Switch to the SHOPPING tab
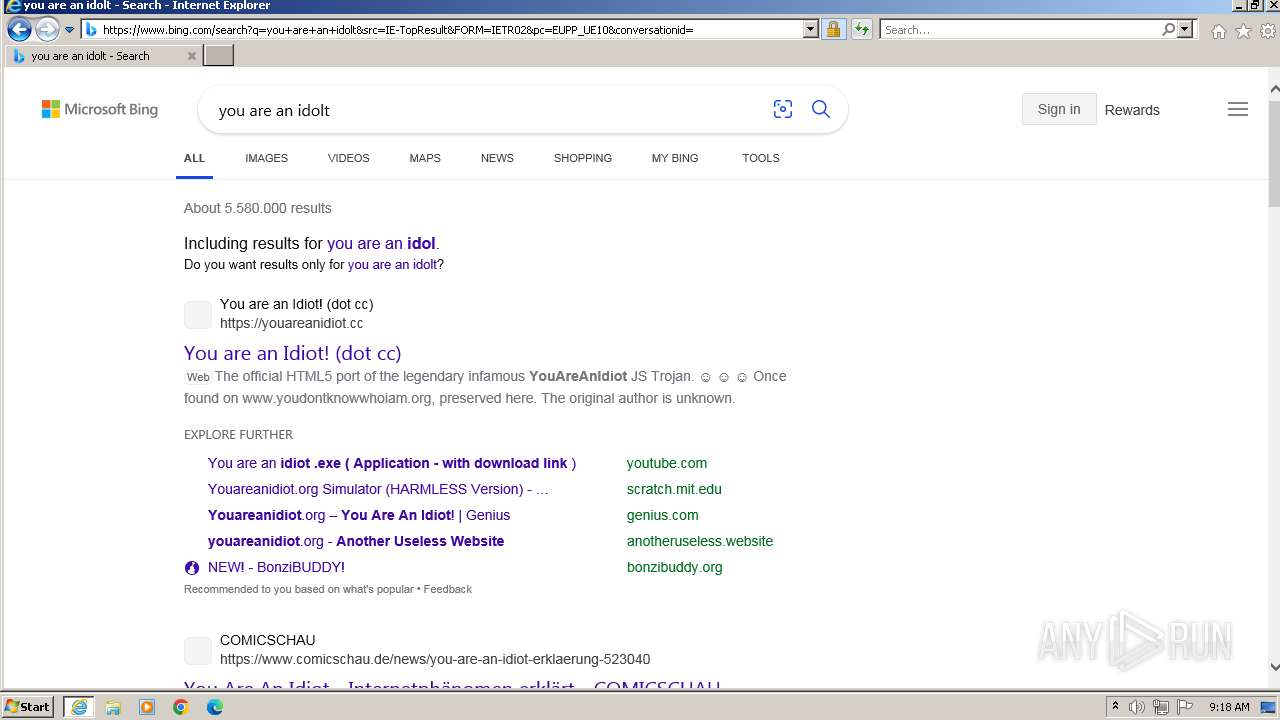This screenshot has height=720, width=1280. coord(583,158)
